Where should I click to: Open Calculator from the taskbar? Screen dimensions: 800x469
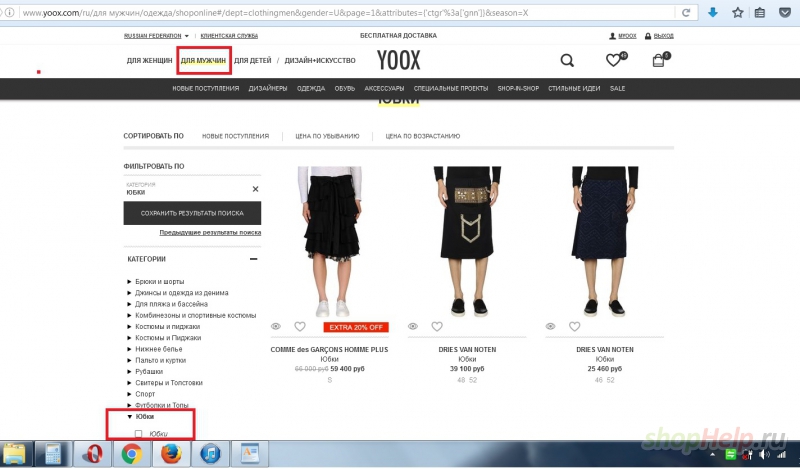click(x=53, y=454)
